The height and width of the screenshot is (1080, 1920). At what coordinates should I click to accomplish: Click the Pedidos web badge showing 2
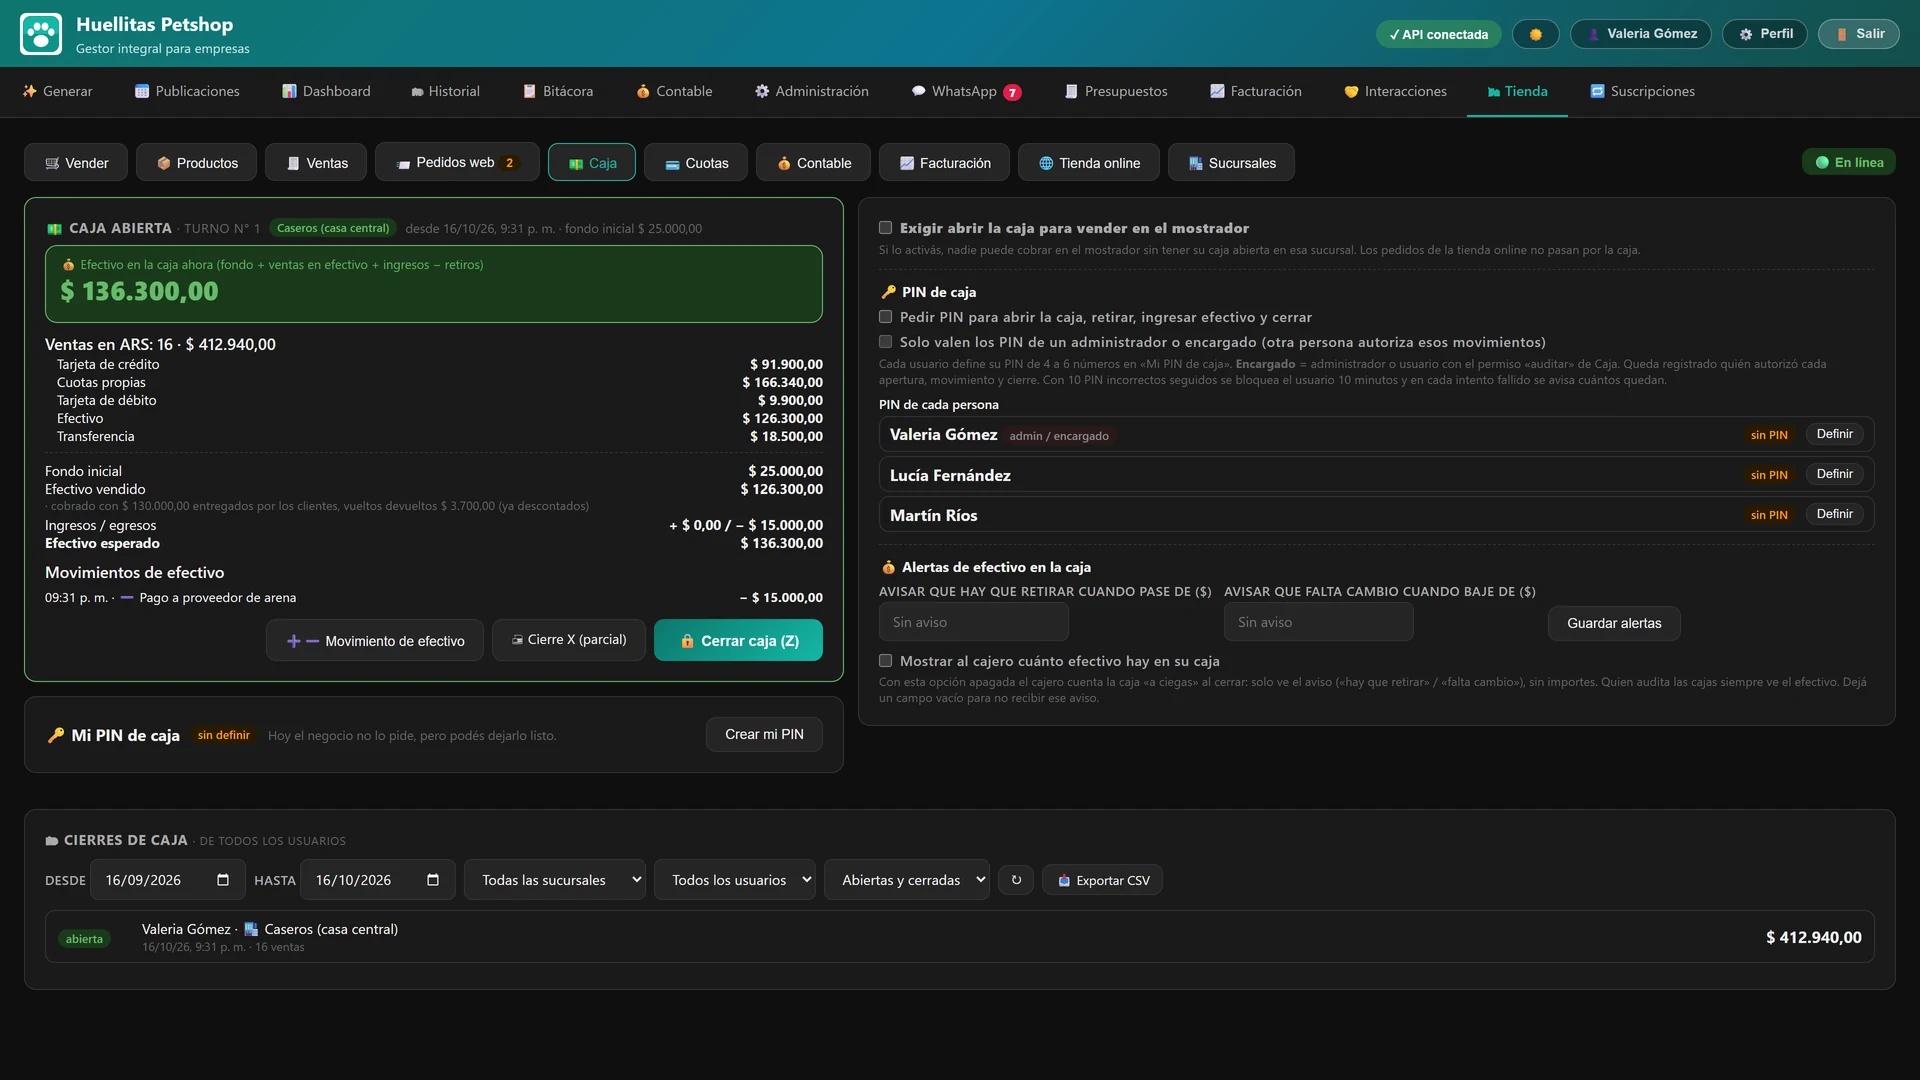[x=509, y=162]
